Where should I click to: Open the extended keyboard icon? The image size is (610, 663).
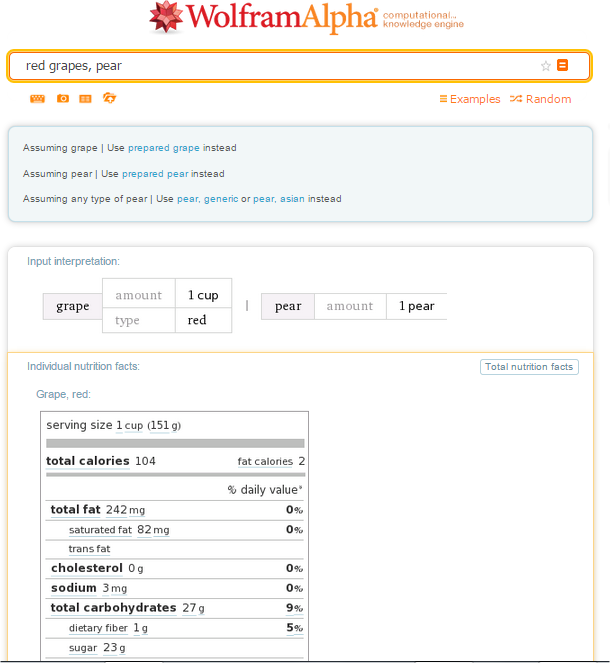[37, 99]
